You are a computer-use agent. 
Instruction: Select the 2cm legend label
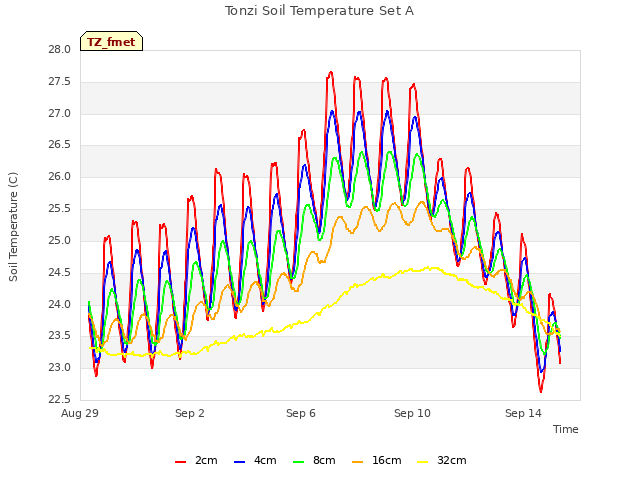[206, 460]
